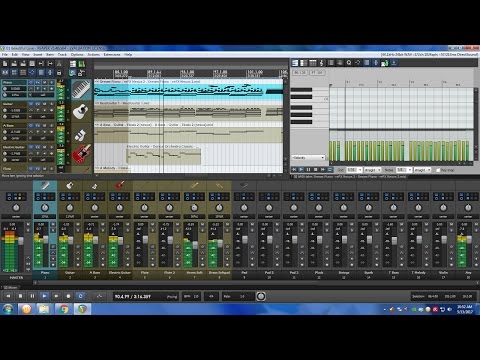480x360 pixels.
Task: Toggle snap toolbar icon
Action: tap(50, 72)
